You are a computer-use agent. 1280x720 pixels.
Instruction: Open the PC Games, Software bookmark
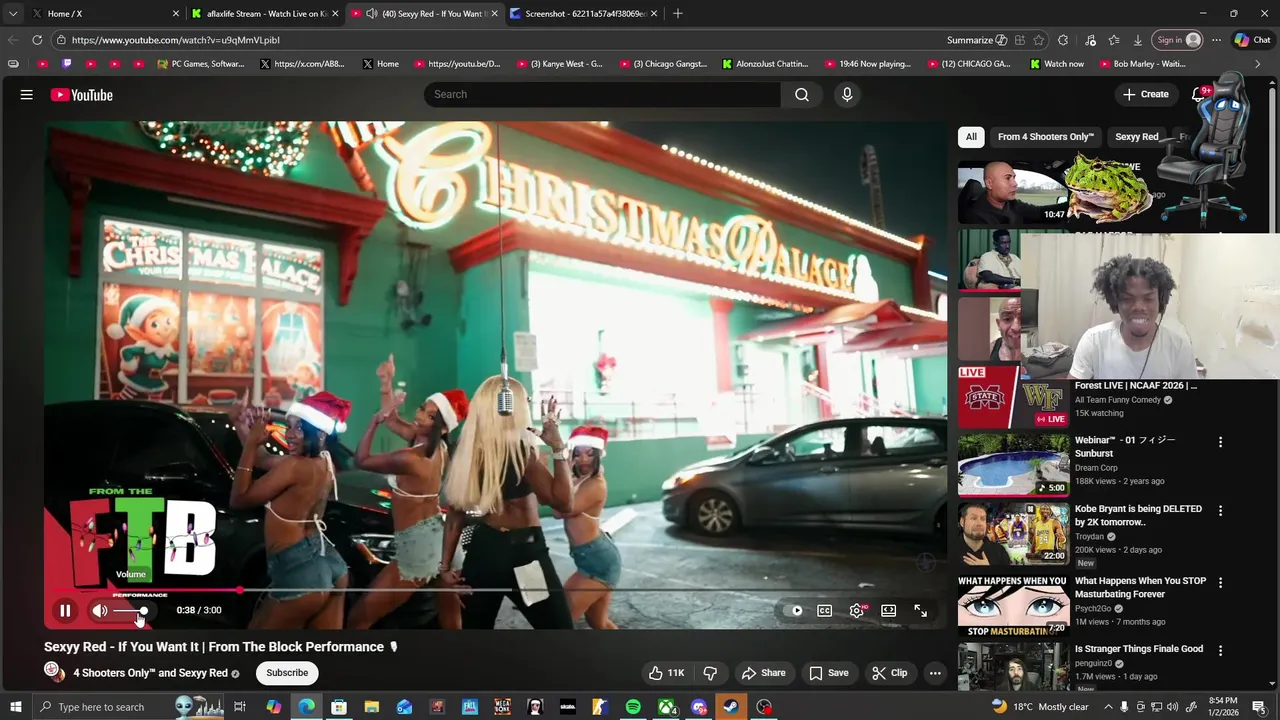[201, 64]
